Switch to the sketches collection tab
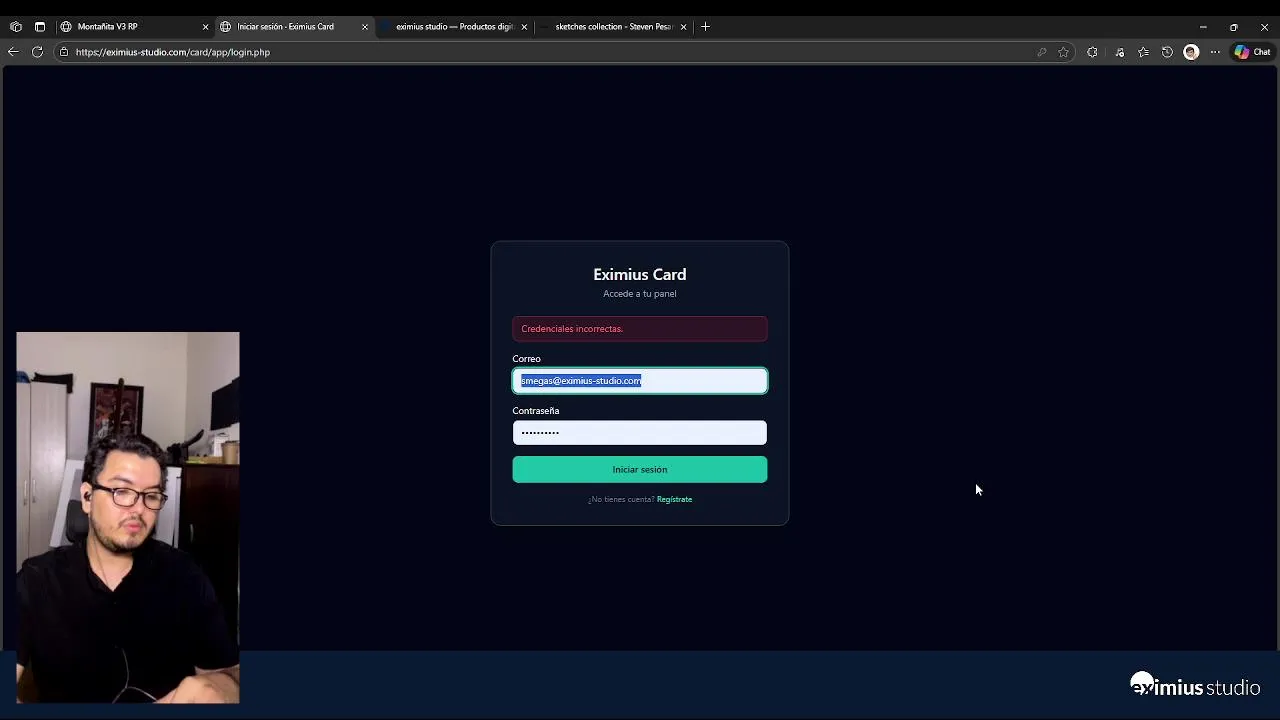 (x=613, y=27)
